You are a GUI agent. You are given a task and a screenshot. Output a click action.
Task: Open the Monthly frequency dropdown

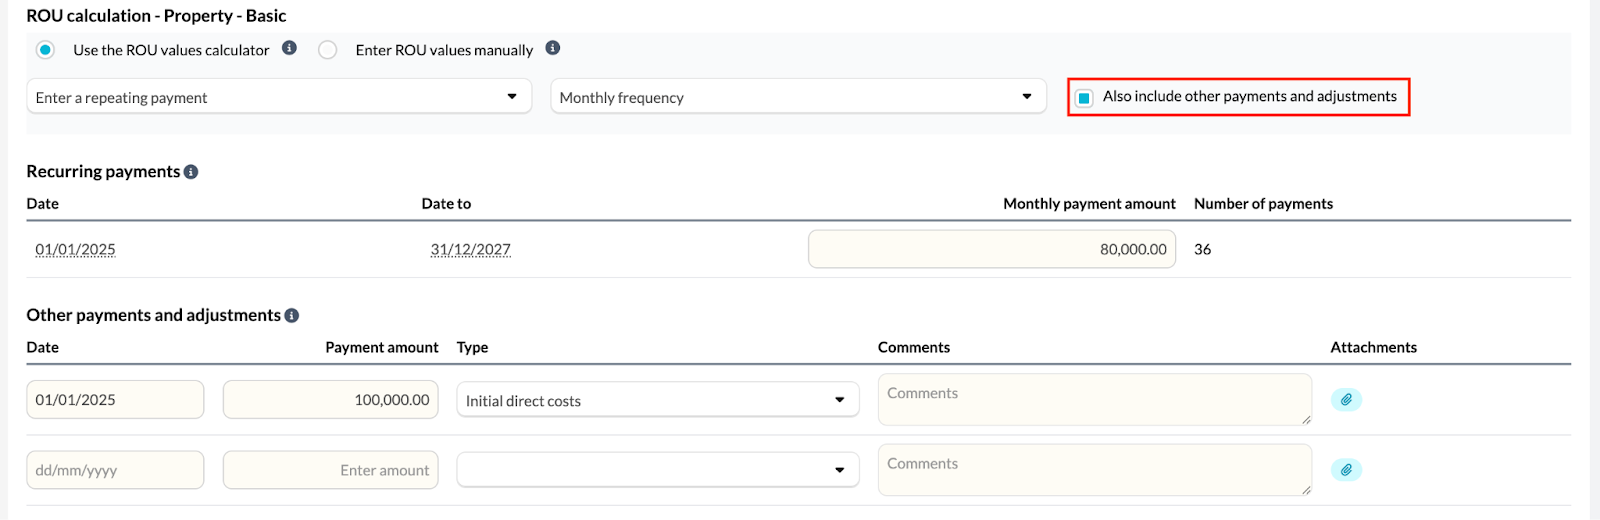tap(797, 97)
